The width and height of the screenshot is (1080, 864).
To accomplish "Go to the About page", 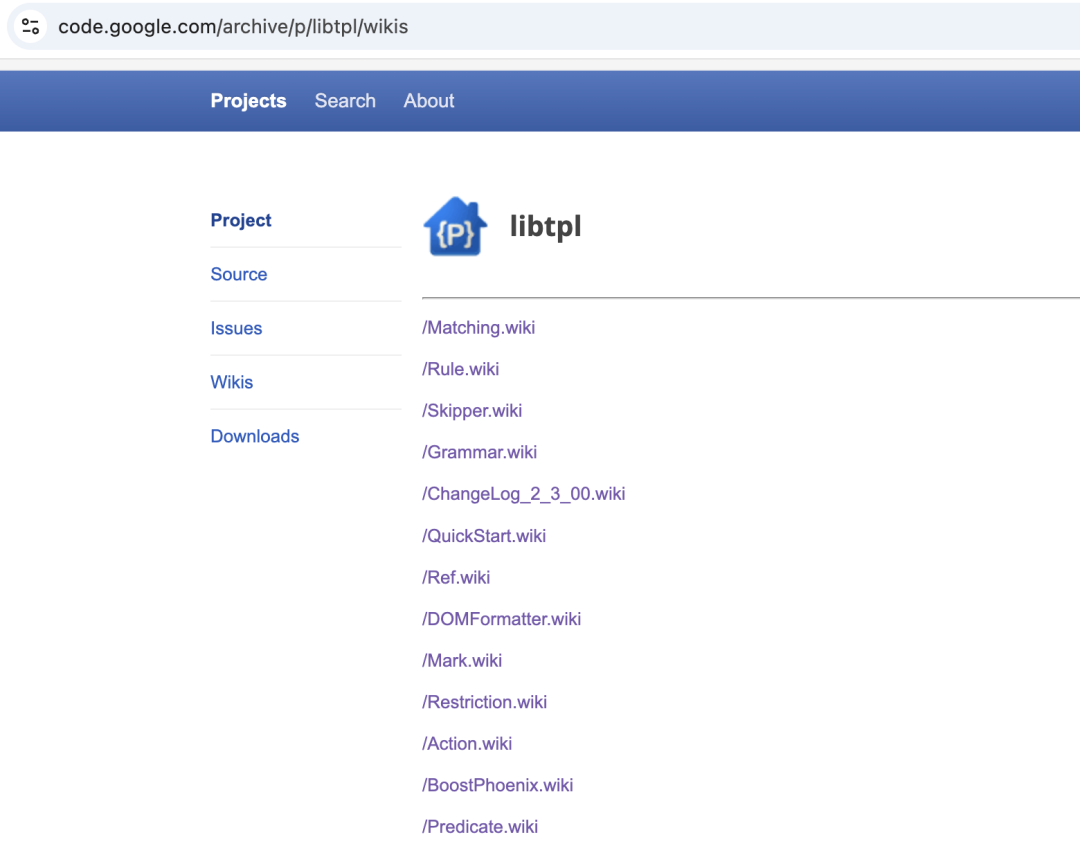I will 428,101.
